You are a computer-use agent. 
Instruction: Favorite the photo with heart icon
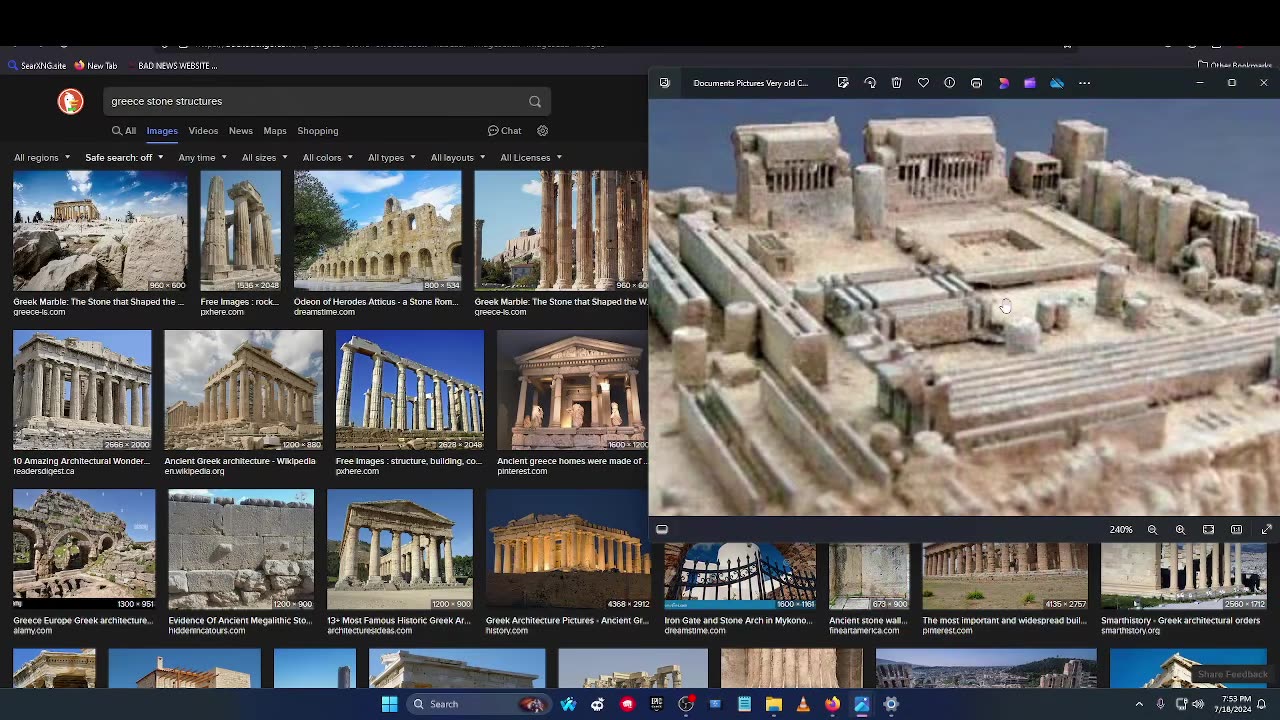tap(923, 83)
